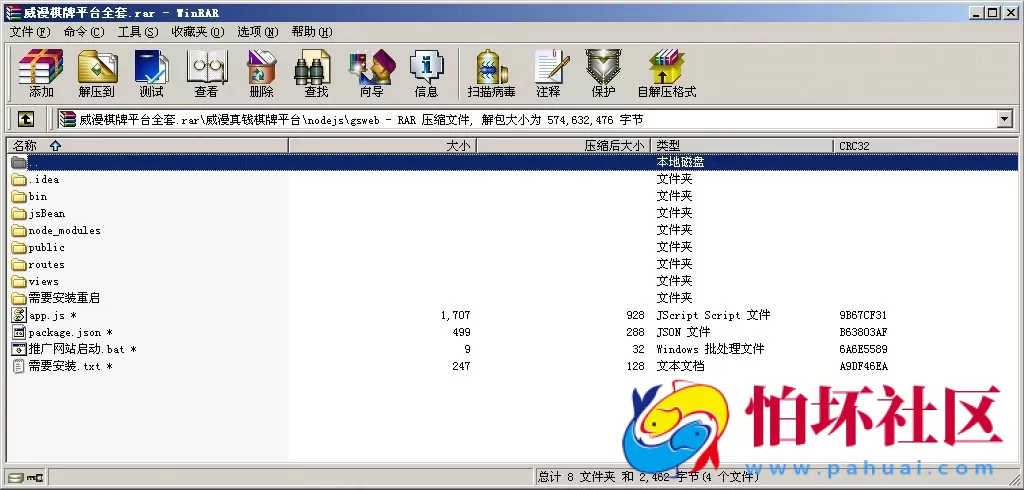
Task: Go up one folder level arrow
Action: coord(25,119)
